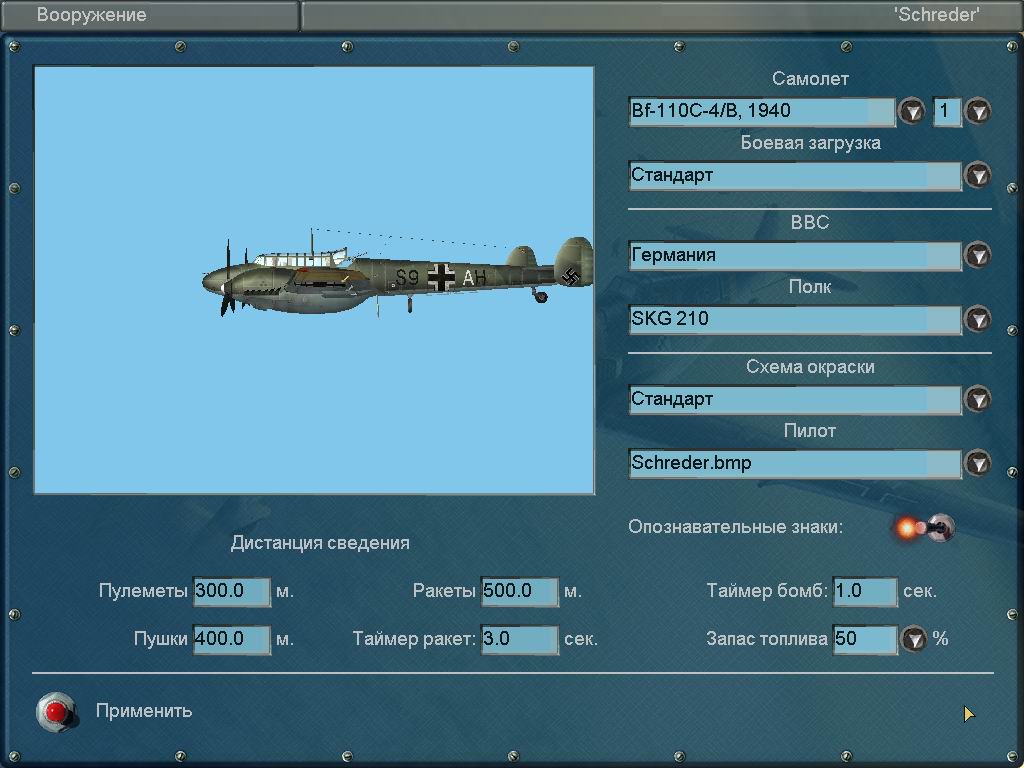Click the Пушки convergence field 400.0
1024x768 pixels.
coord(232,639)
